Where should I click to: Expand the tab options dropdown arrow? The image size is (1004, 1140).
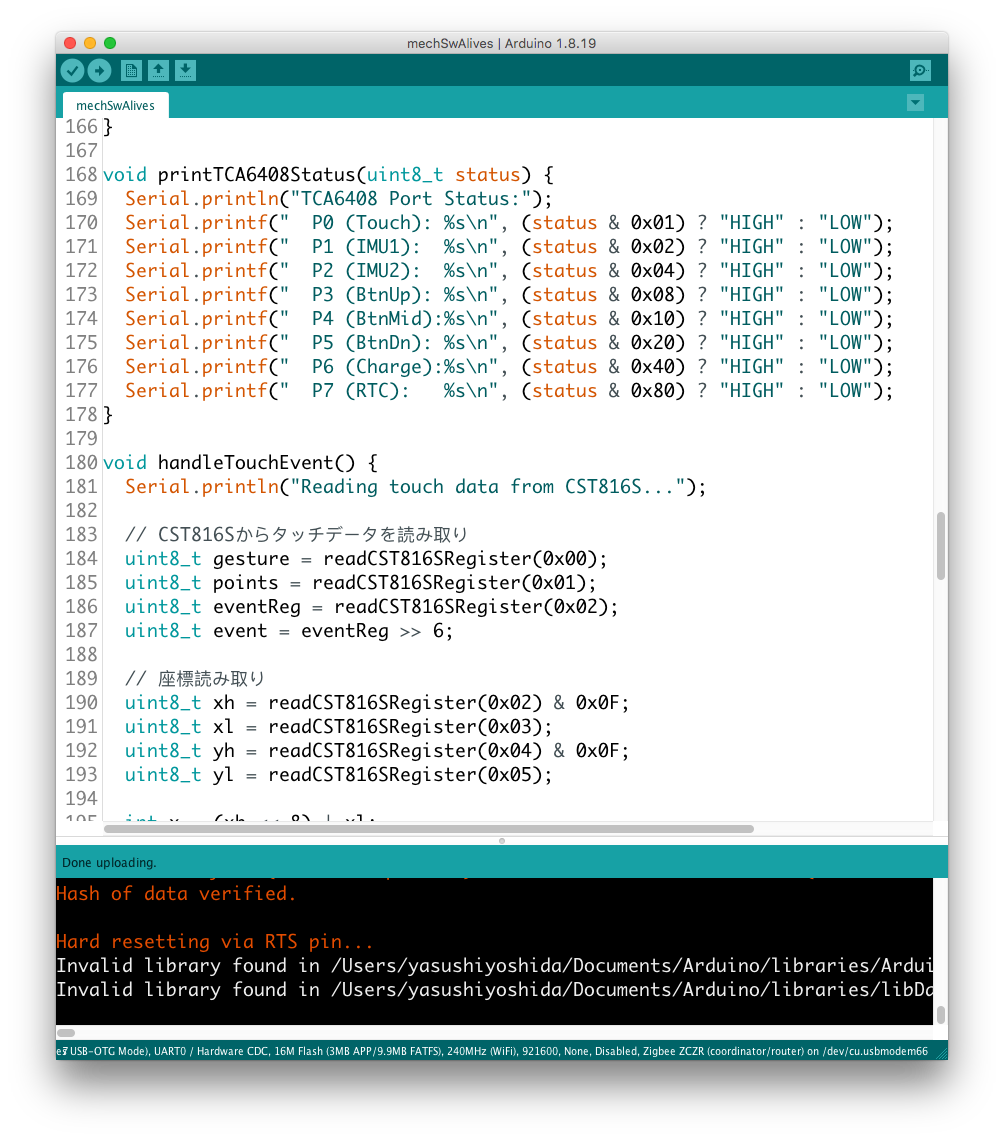pos(915,103)
